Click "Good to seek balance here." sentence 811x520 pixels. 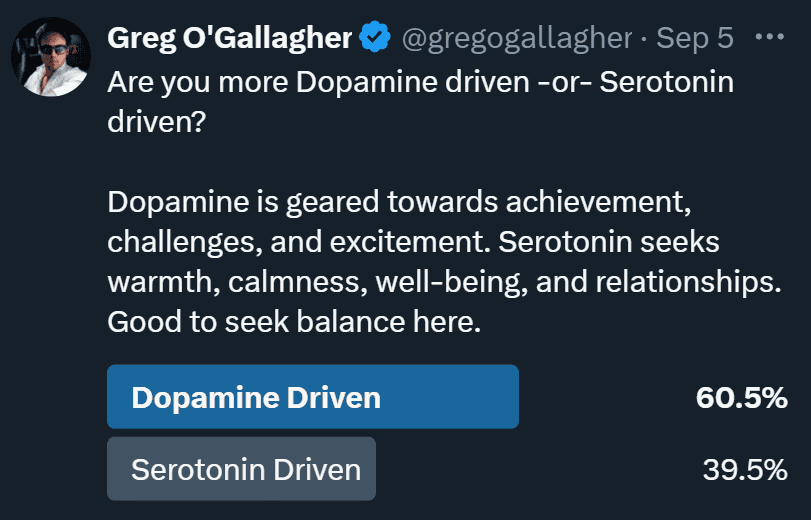click(x=294, y=322)
